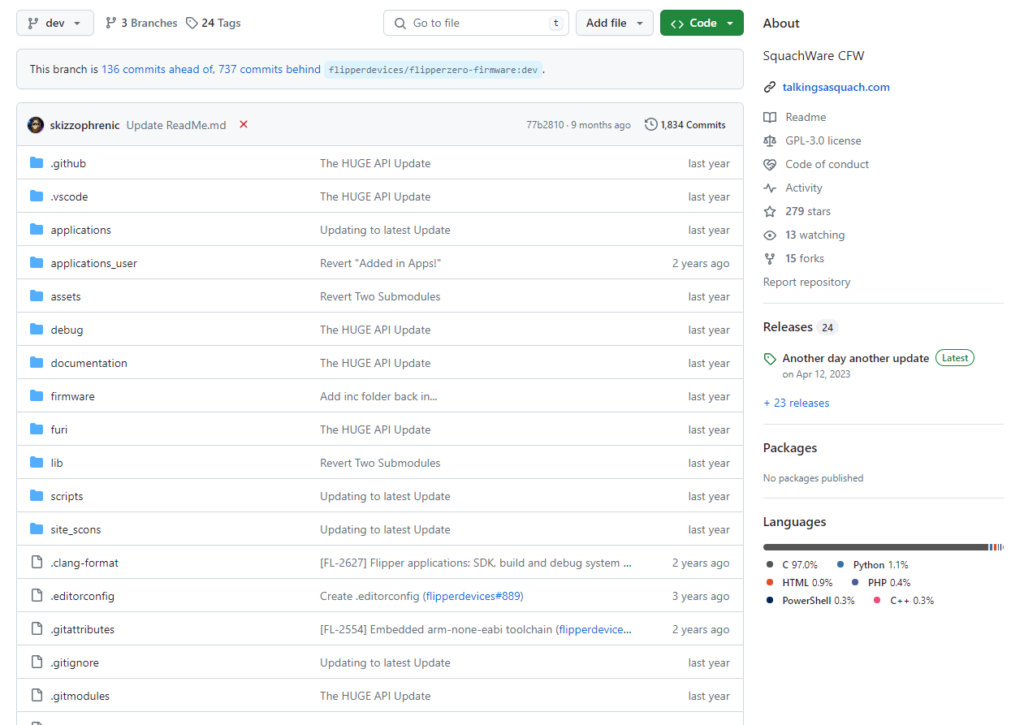Click the .clang-format file icon

37,562
